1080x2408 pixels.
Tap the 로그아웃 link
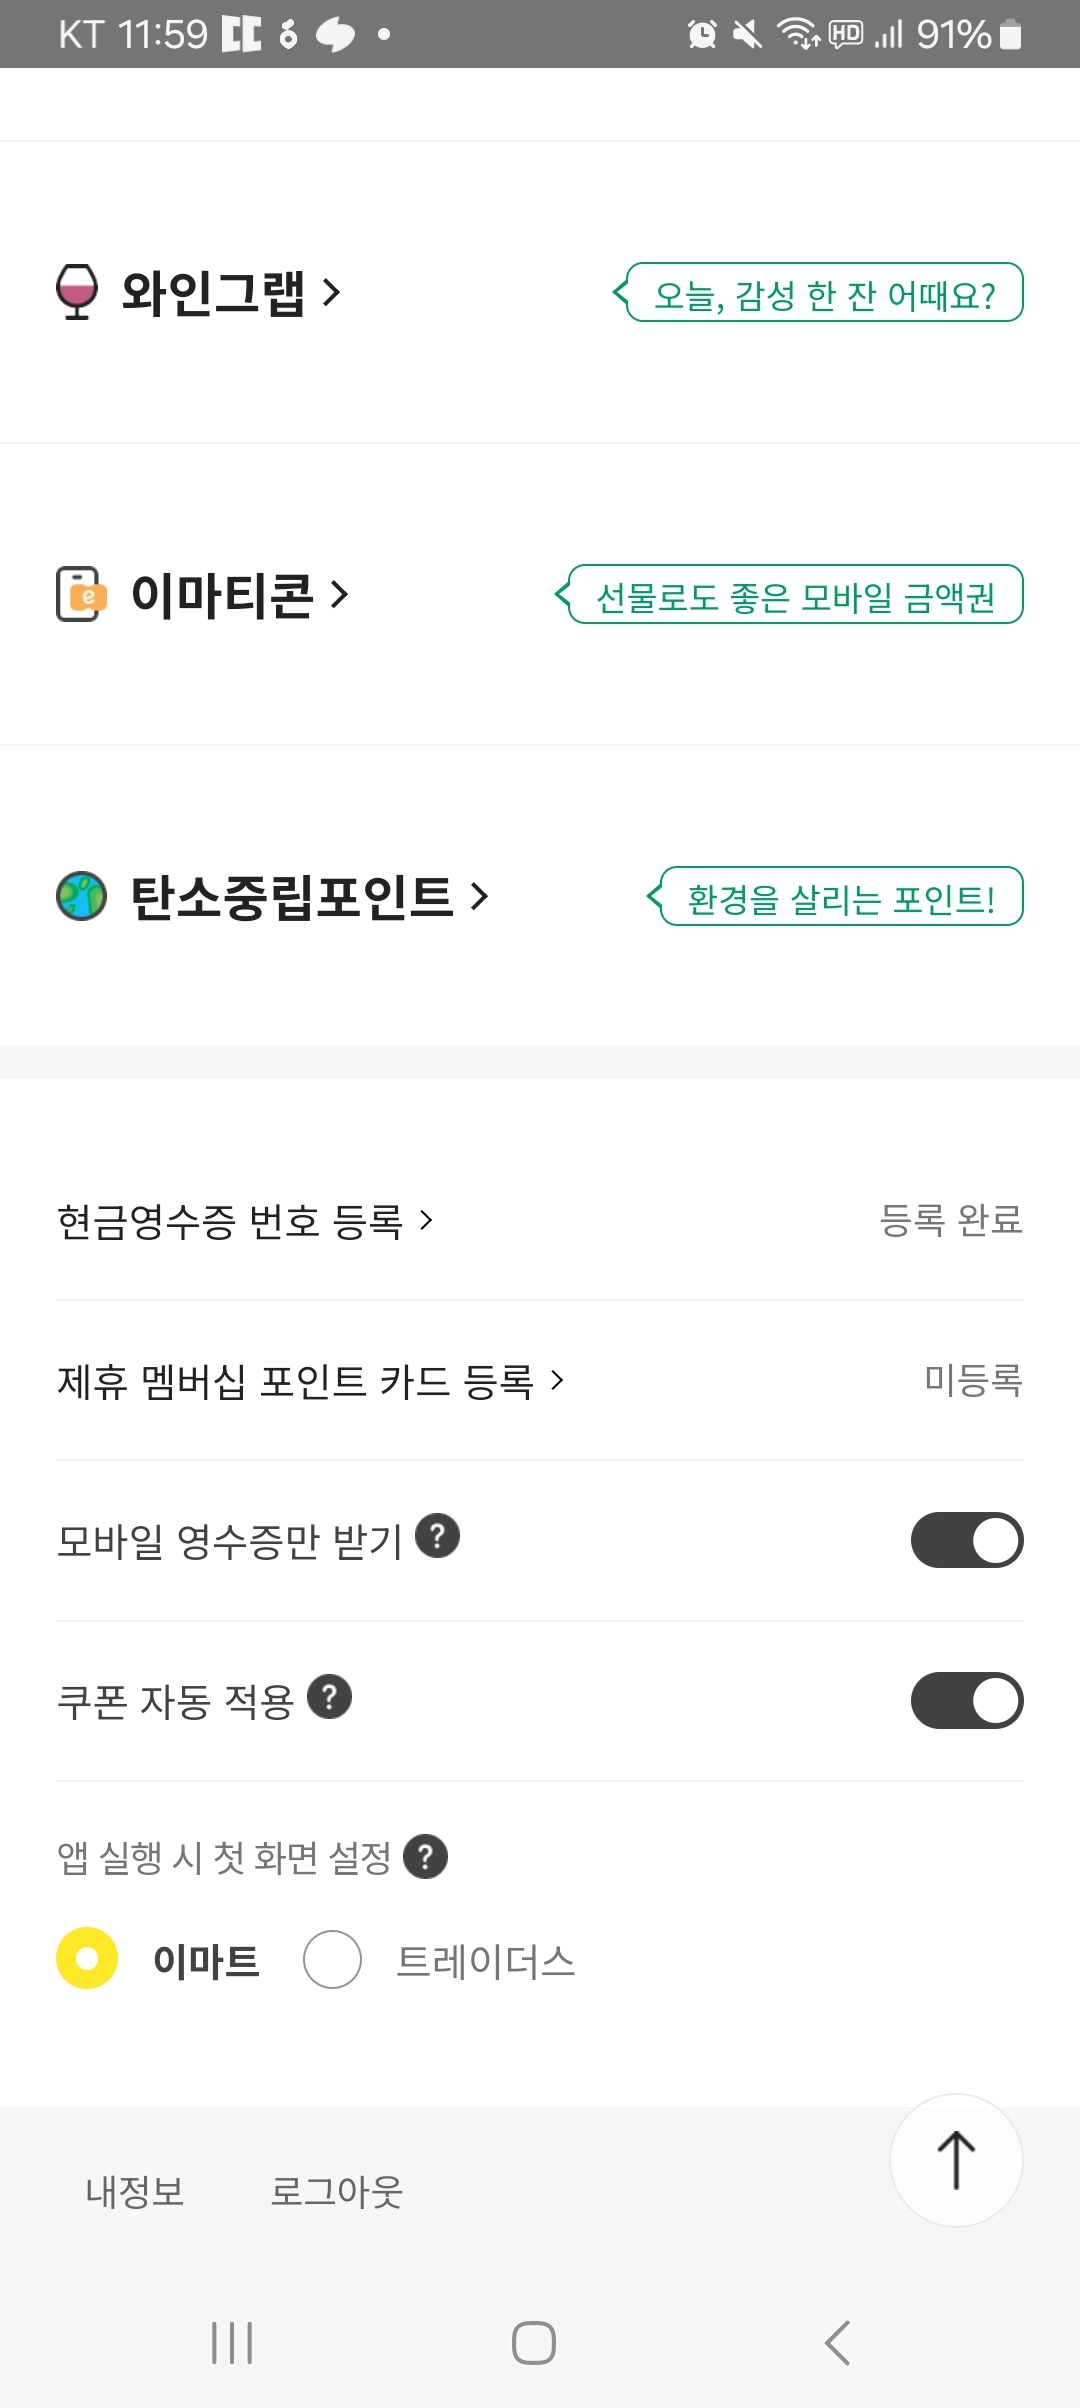[x=336, y=2191]
